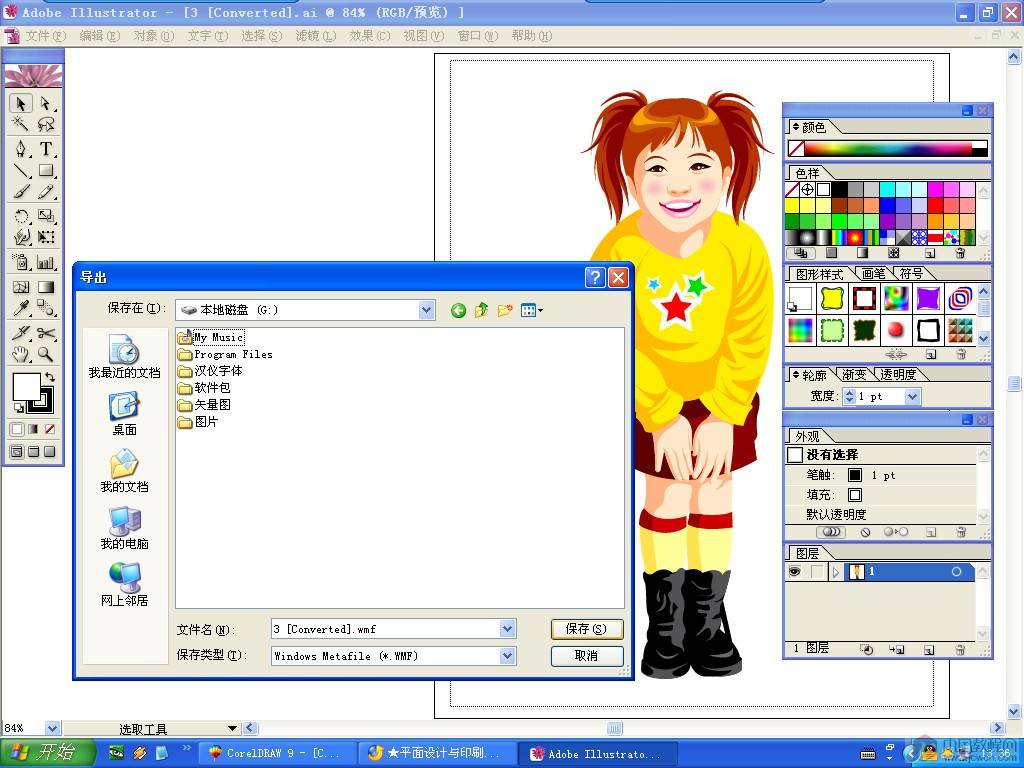Select the Line Segment tool
Image resolution: width=1024 pixels, height=768 pixels.
pyautogui.click(x=21, y=170)
